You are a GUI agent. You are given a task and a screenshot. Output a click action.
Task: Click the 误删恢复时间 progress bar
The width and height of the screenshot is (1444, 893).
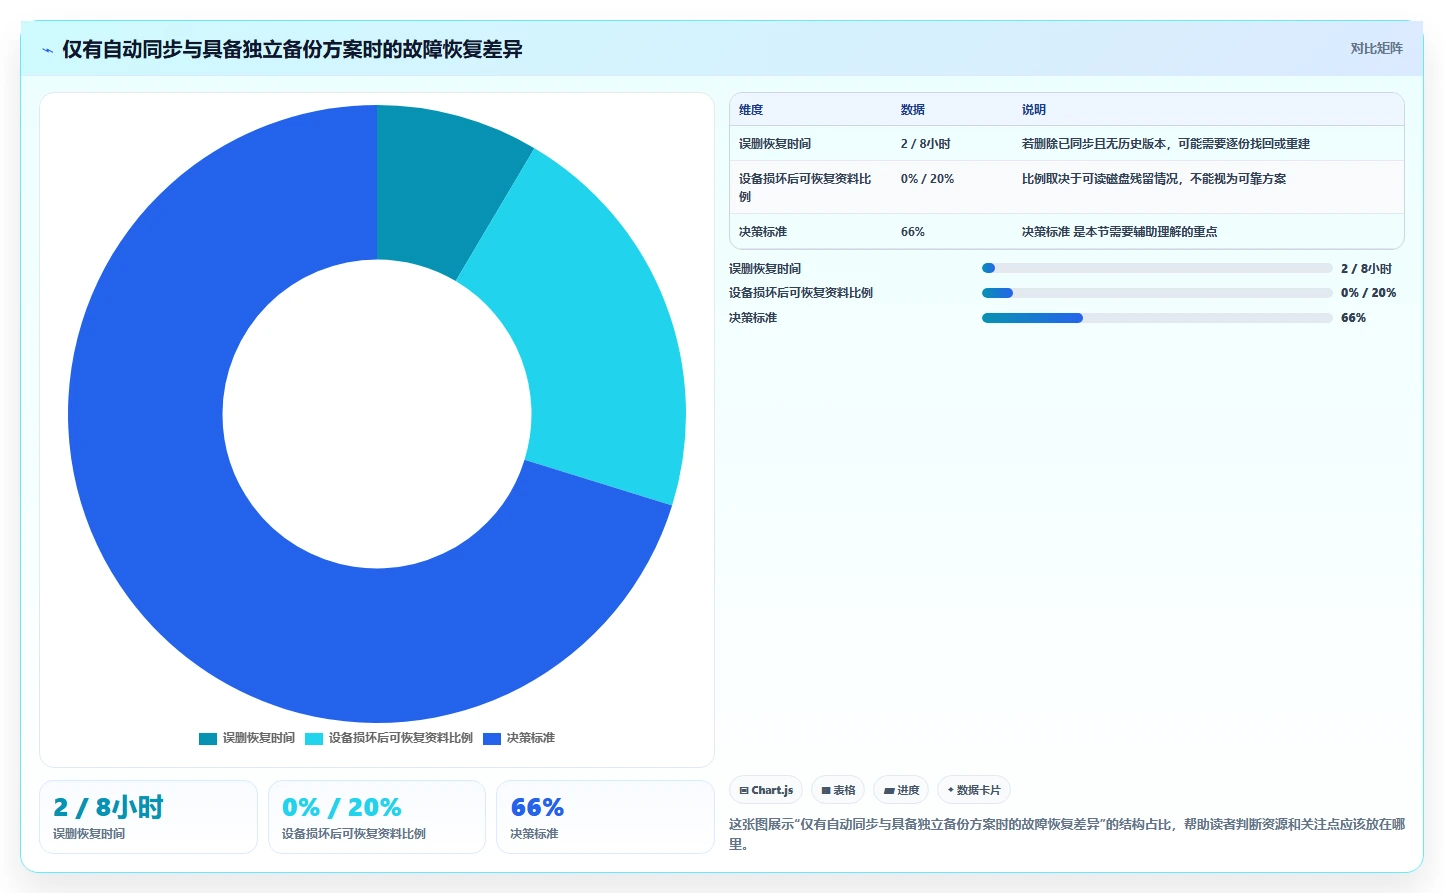pos(1157,268)
